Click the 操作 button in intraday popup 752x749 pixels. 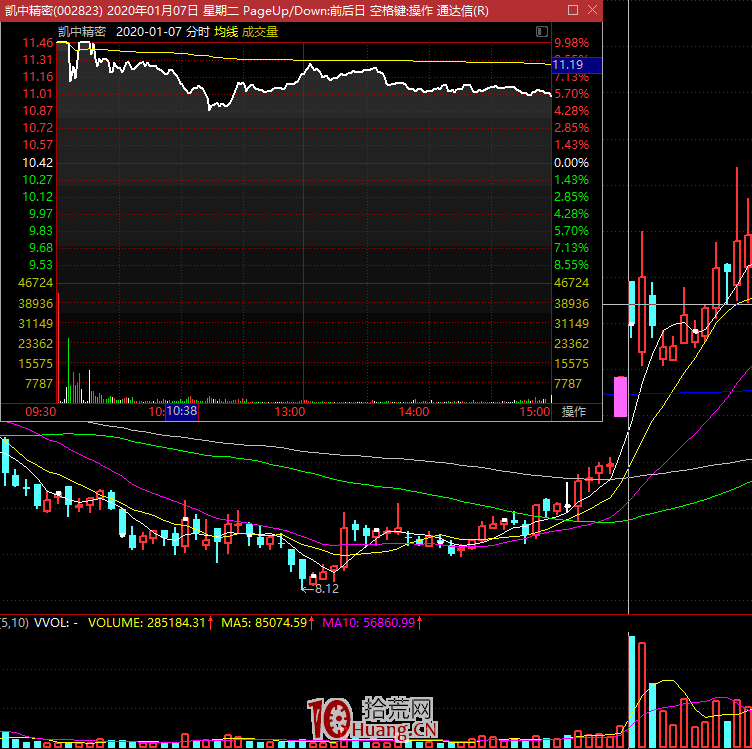573,411
